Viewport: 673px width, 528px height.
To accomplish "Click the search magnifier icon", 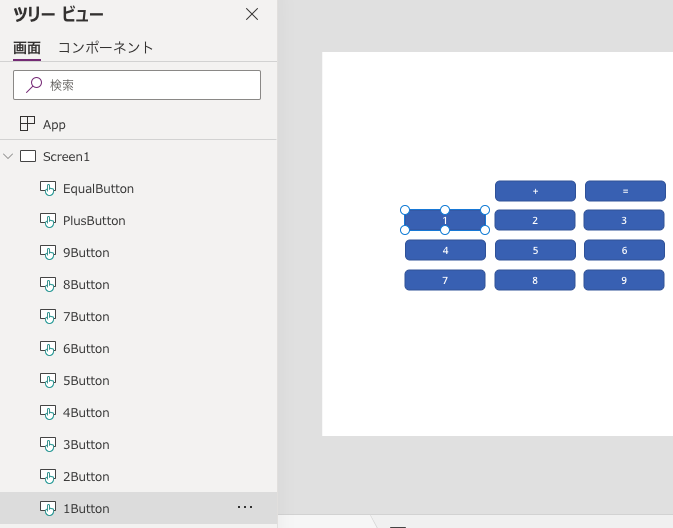I will [33, 85].
